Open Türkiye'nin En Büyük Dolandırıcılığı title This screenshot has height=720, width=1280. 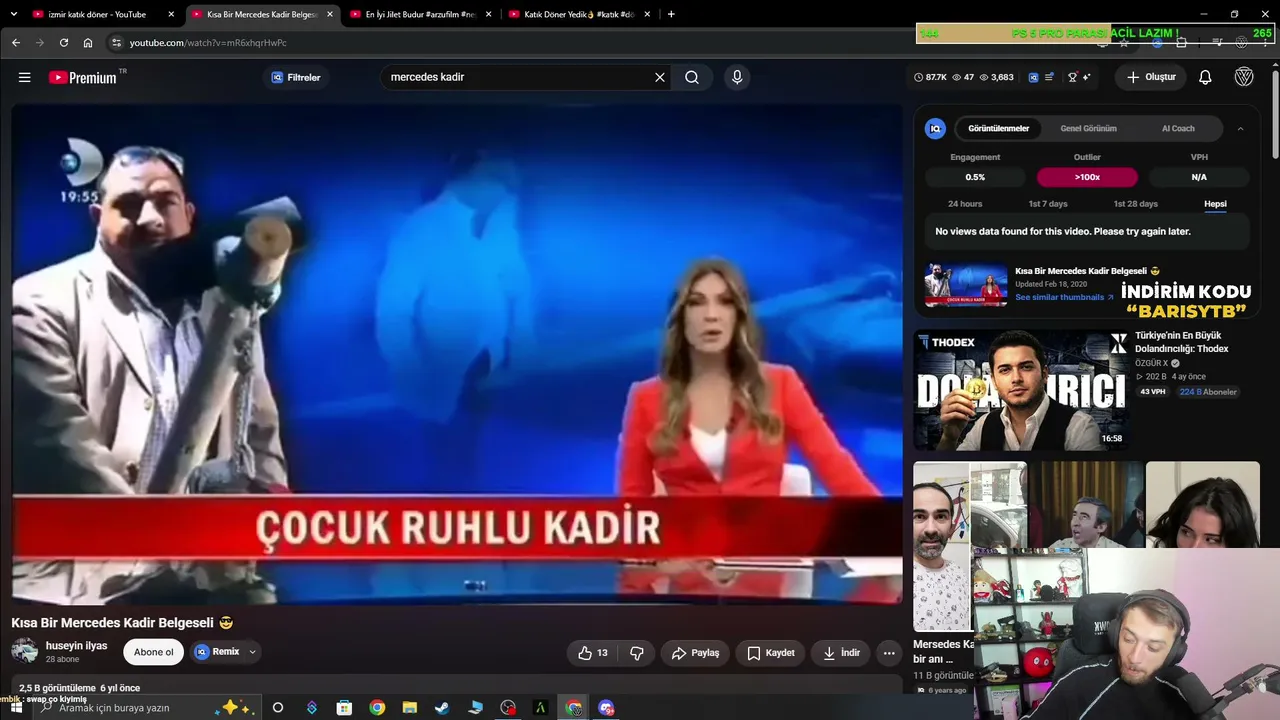point(1182,342)
